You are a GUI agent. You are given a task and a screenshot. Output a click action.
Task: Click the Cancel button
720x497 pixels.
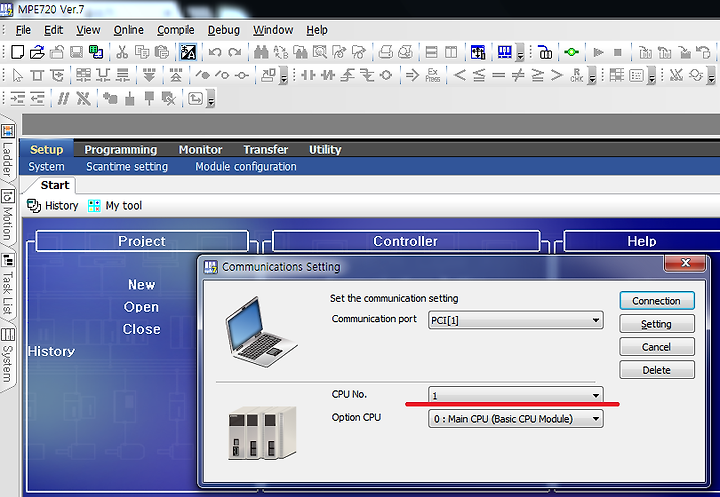[x=657, y=347]
